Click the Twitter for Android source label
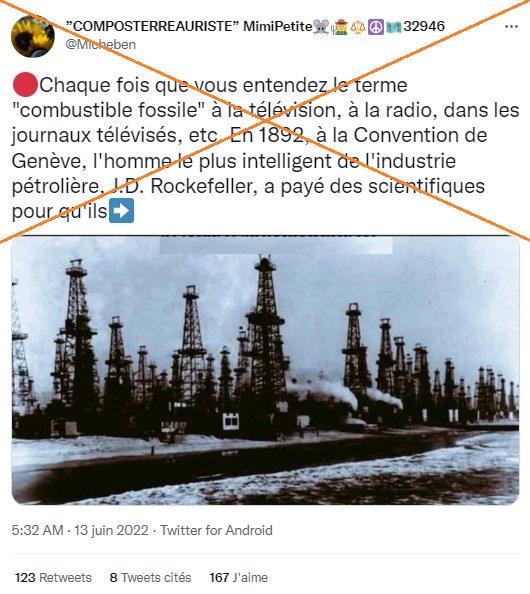 tap(216, 530)
